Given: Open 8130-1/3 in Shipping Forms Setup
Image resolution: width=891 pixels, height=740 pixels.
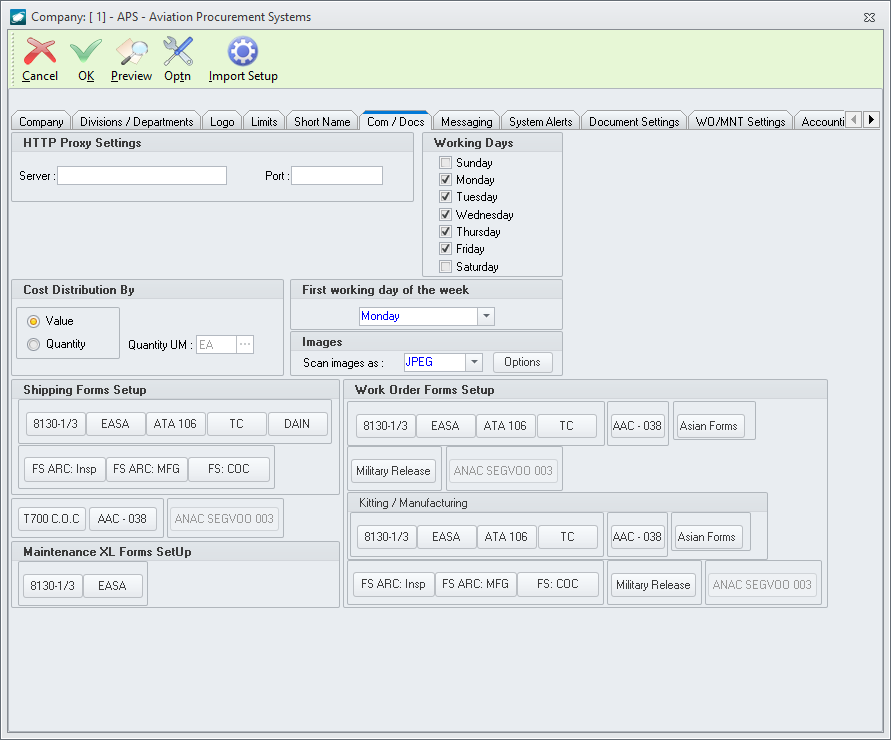Looking at the screenshot, I should click(x=55, y=424).
